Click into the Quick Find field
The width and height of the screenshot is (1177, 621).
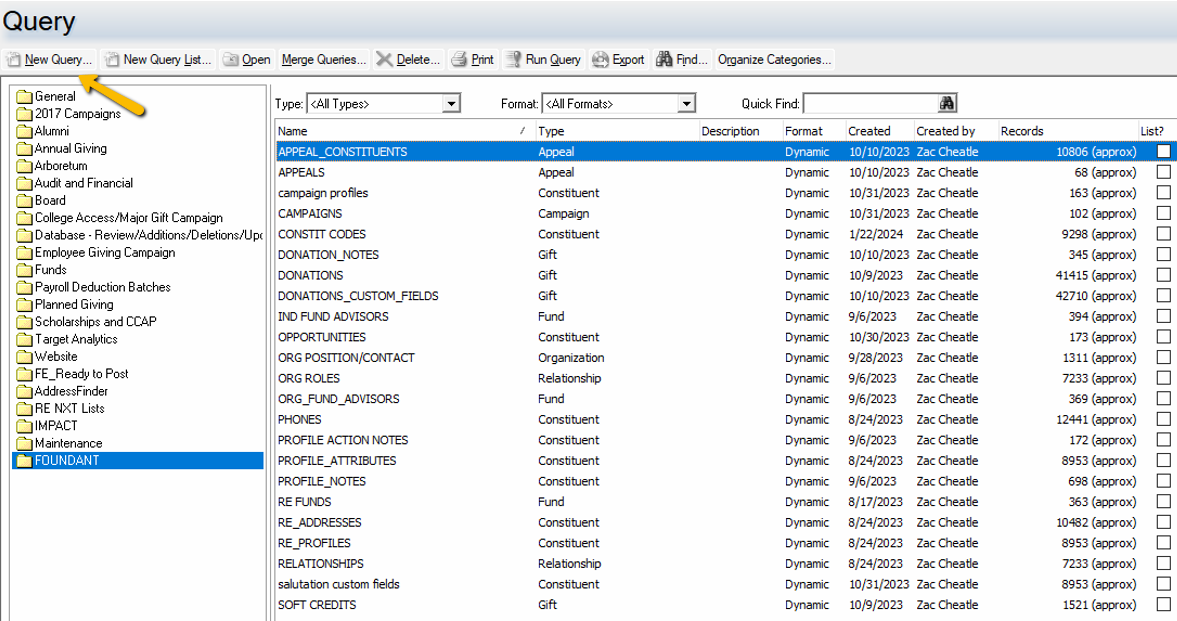point(869,104)
